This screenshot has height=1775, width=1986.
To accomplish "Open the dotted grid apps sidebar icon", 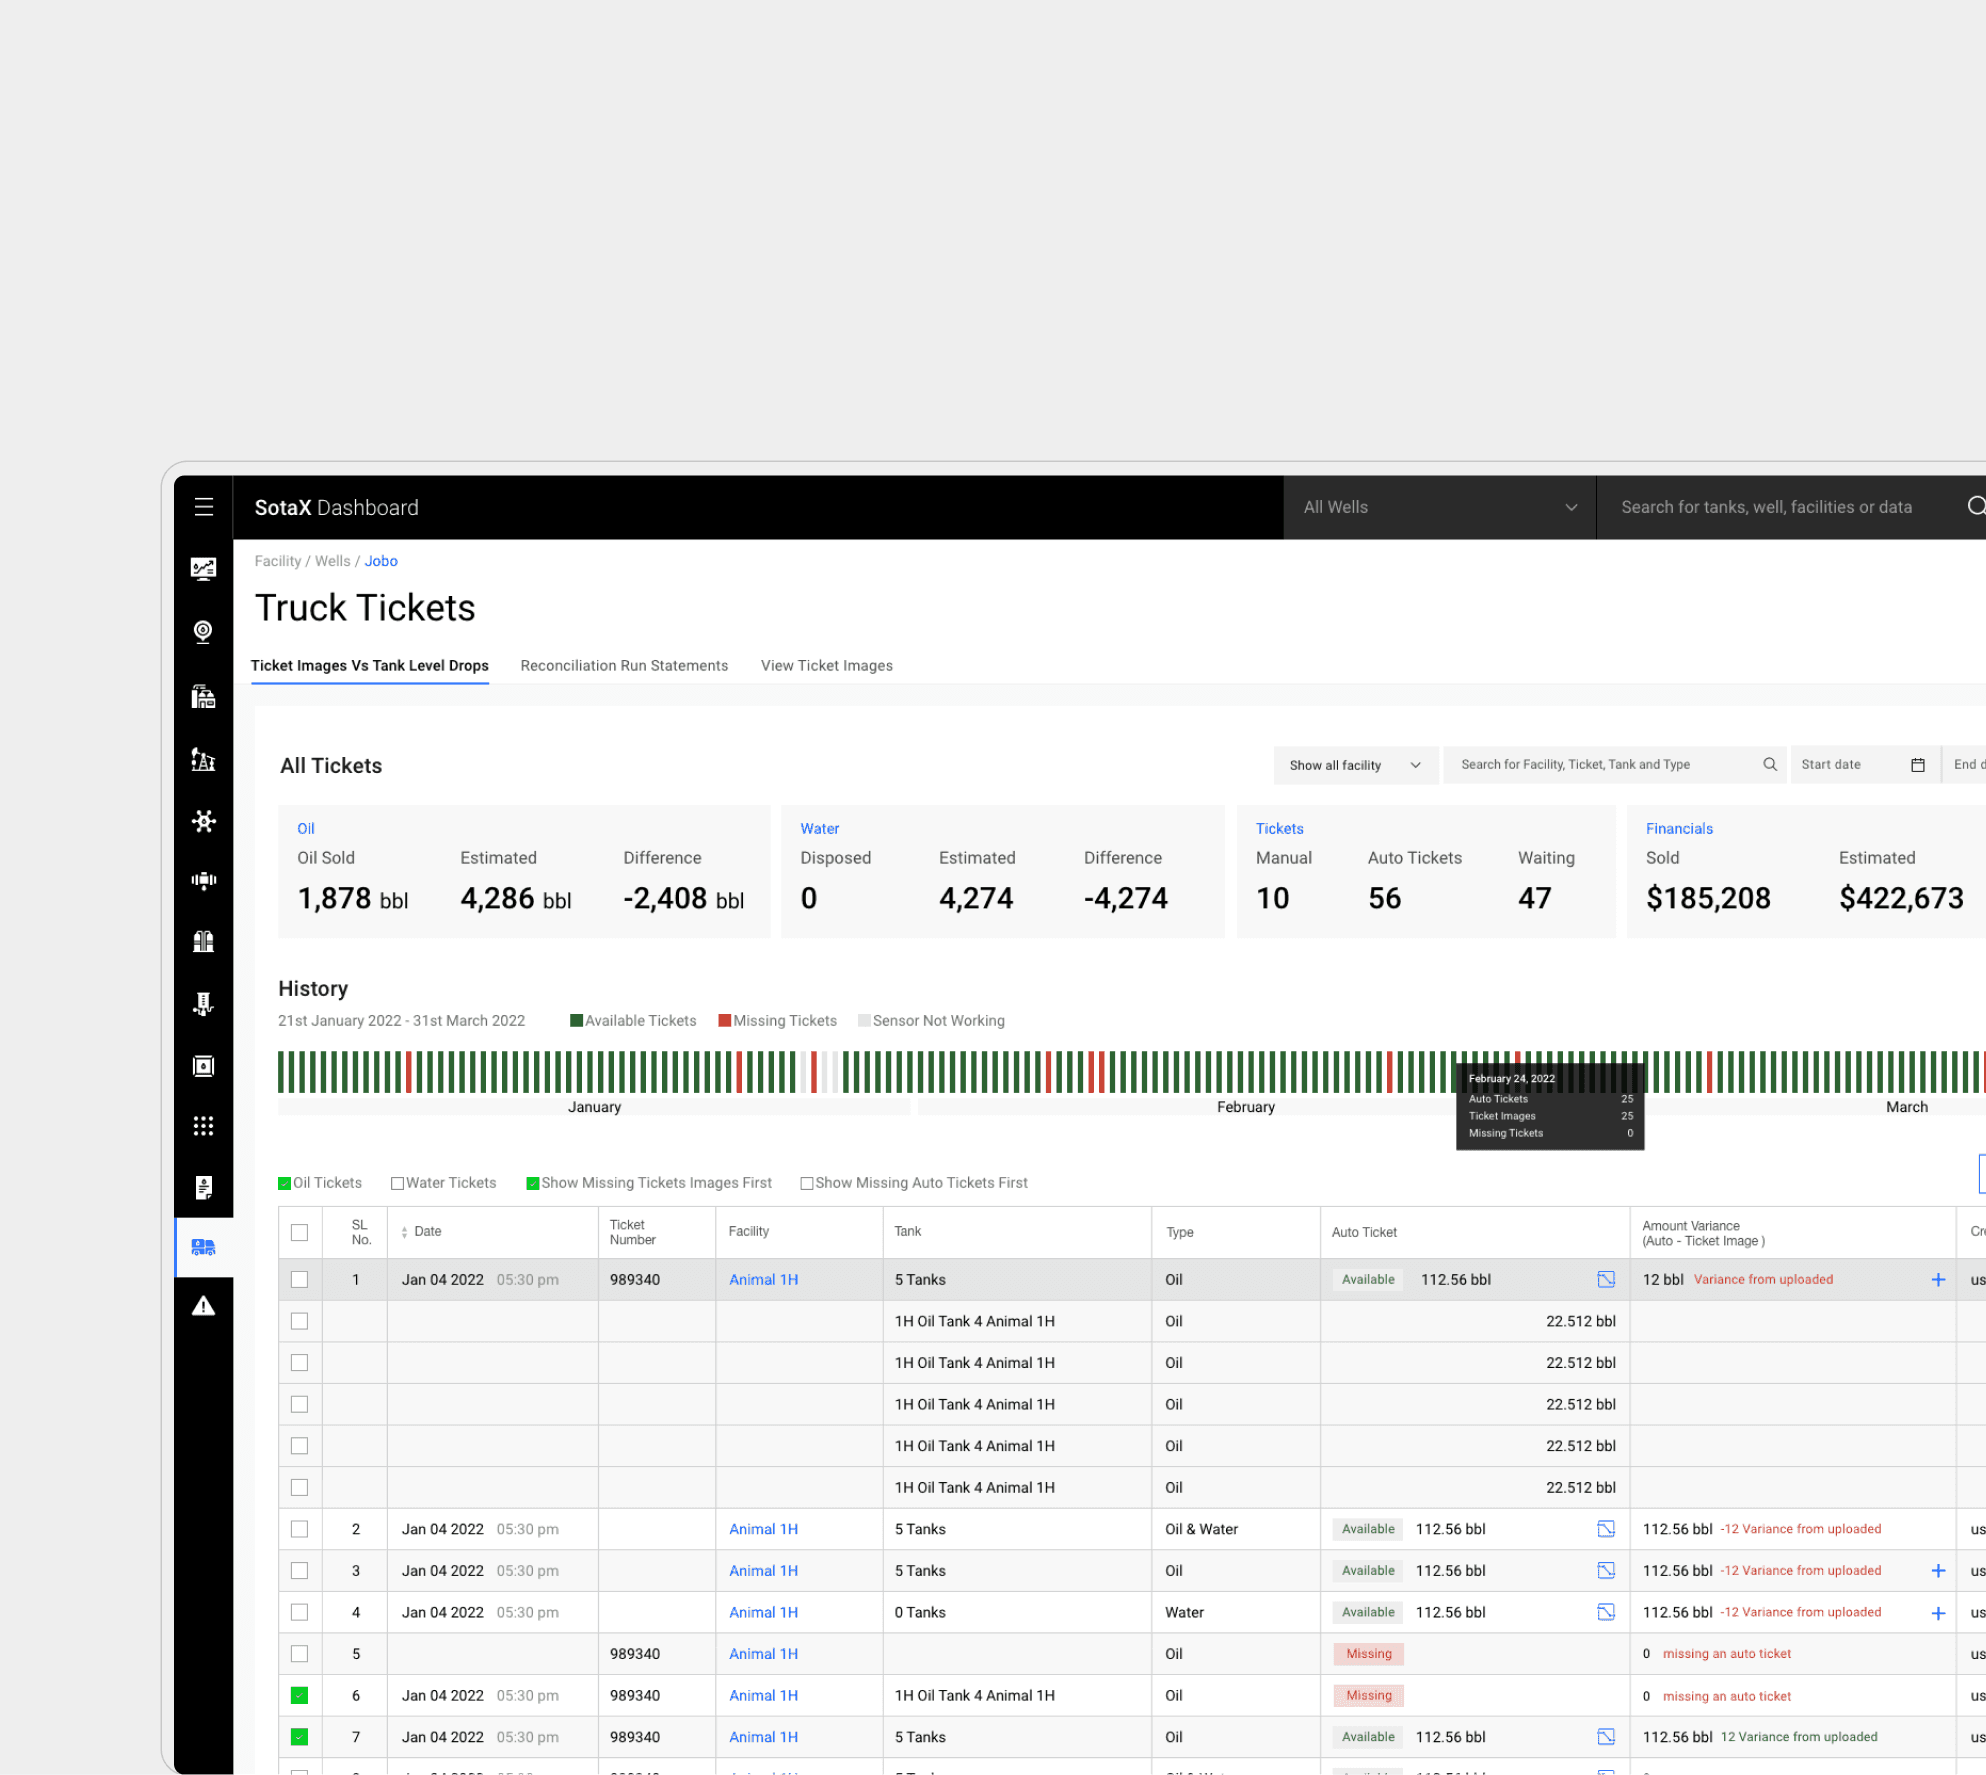I will [x=203, y=1126].
